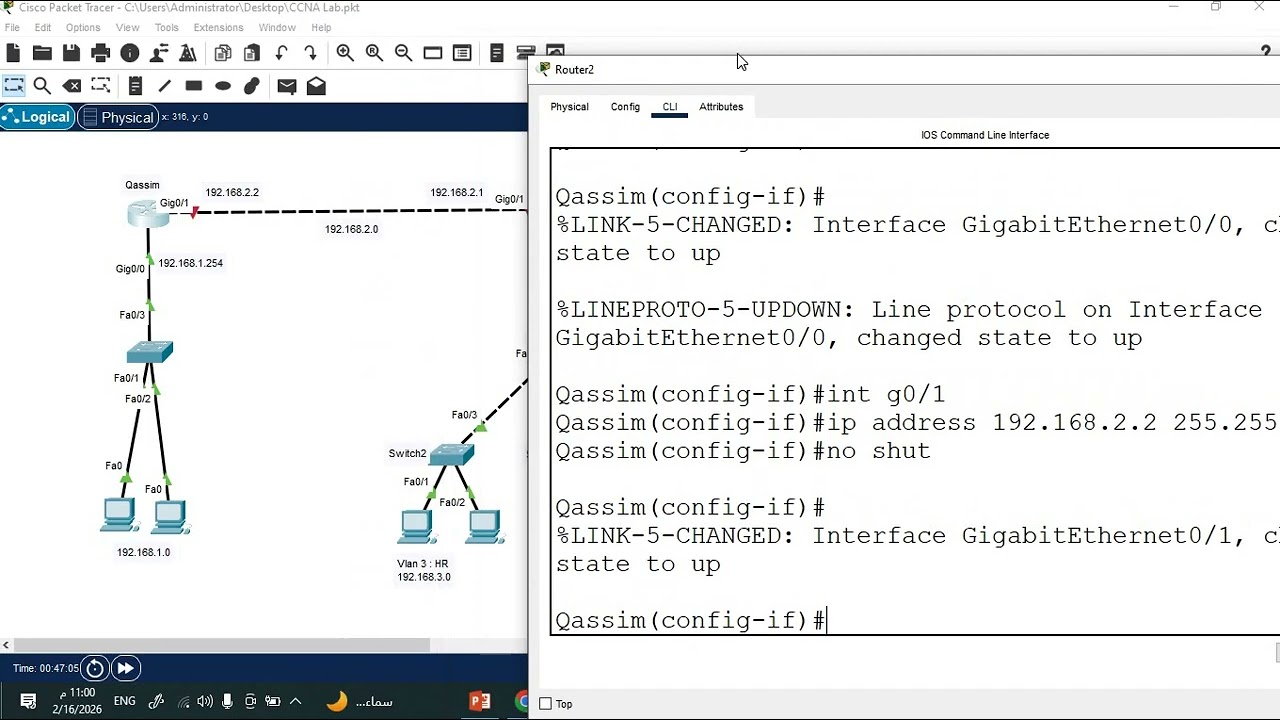Enable the Top checkbox in Router2
1280x720 pixels.
545,704
